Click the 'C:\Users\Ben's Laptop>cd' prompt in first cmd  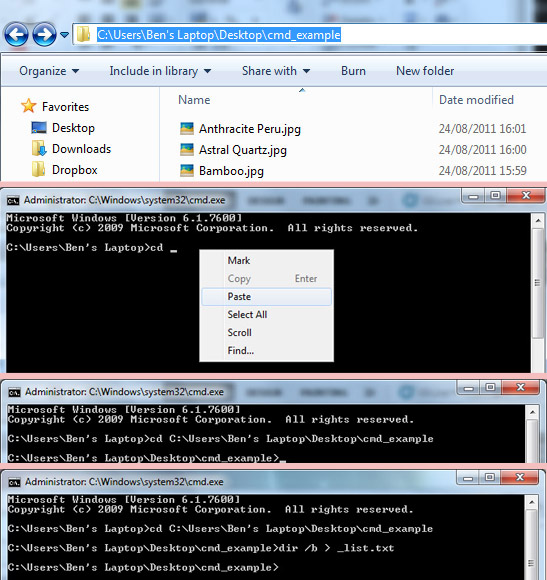pos(85,247)
